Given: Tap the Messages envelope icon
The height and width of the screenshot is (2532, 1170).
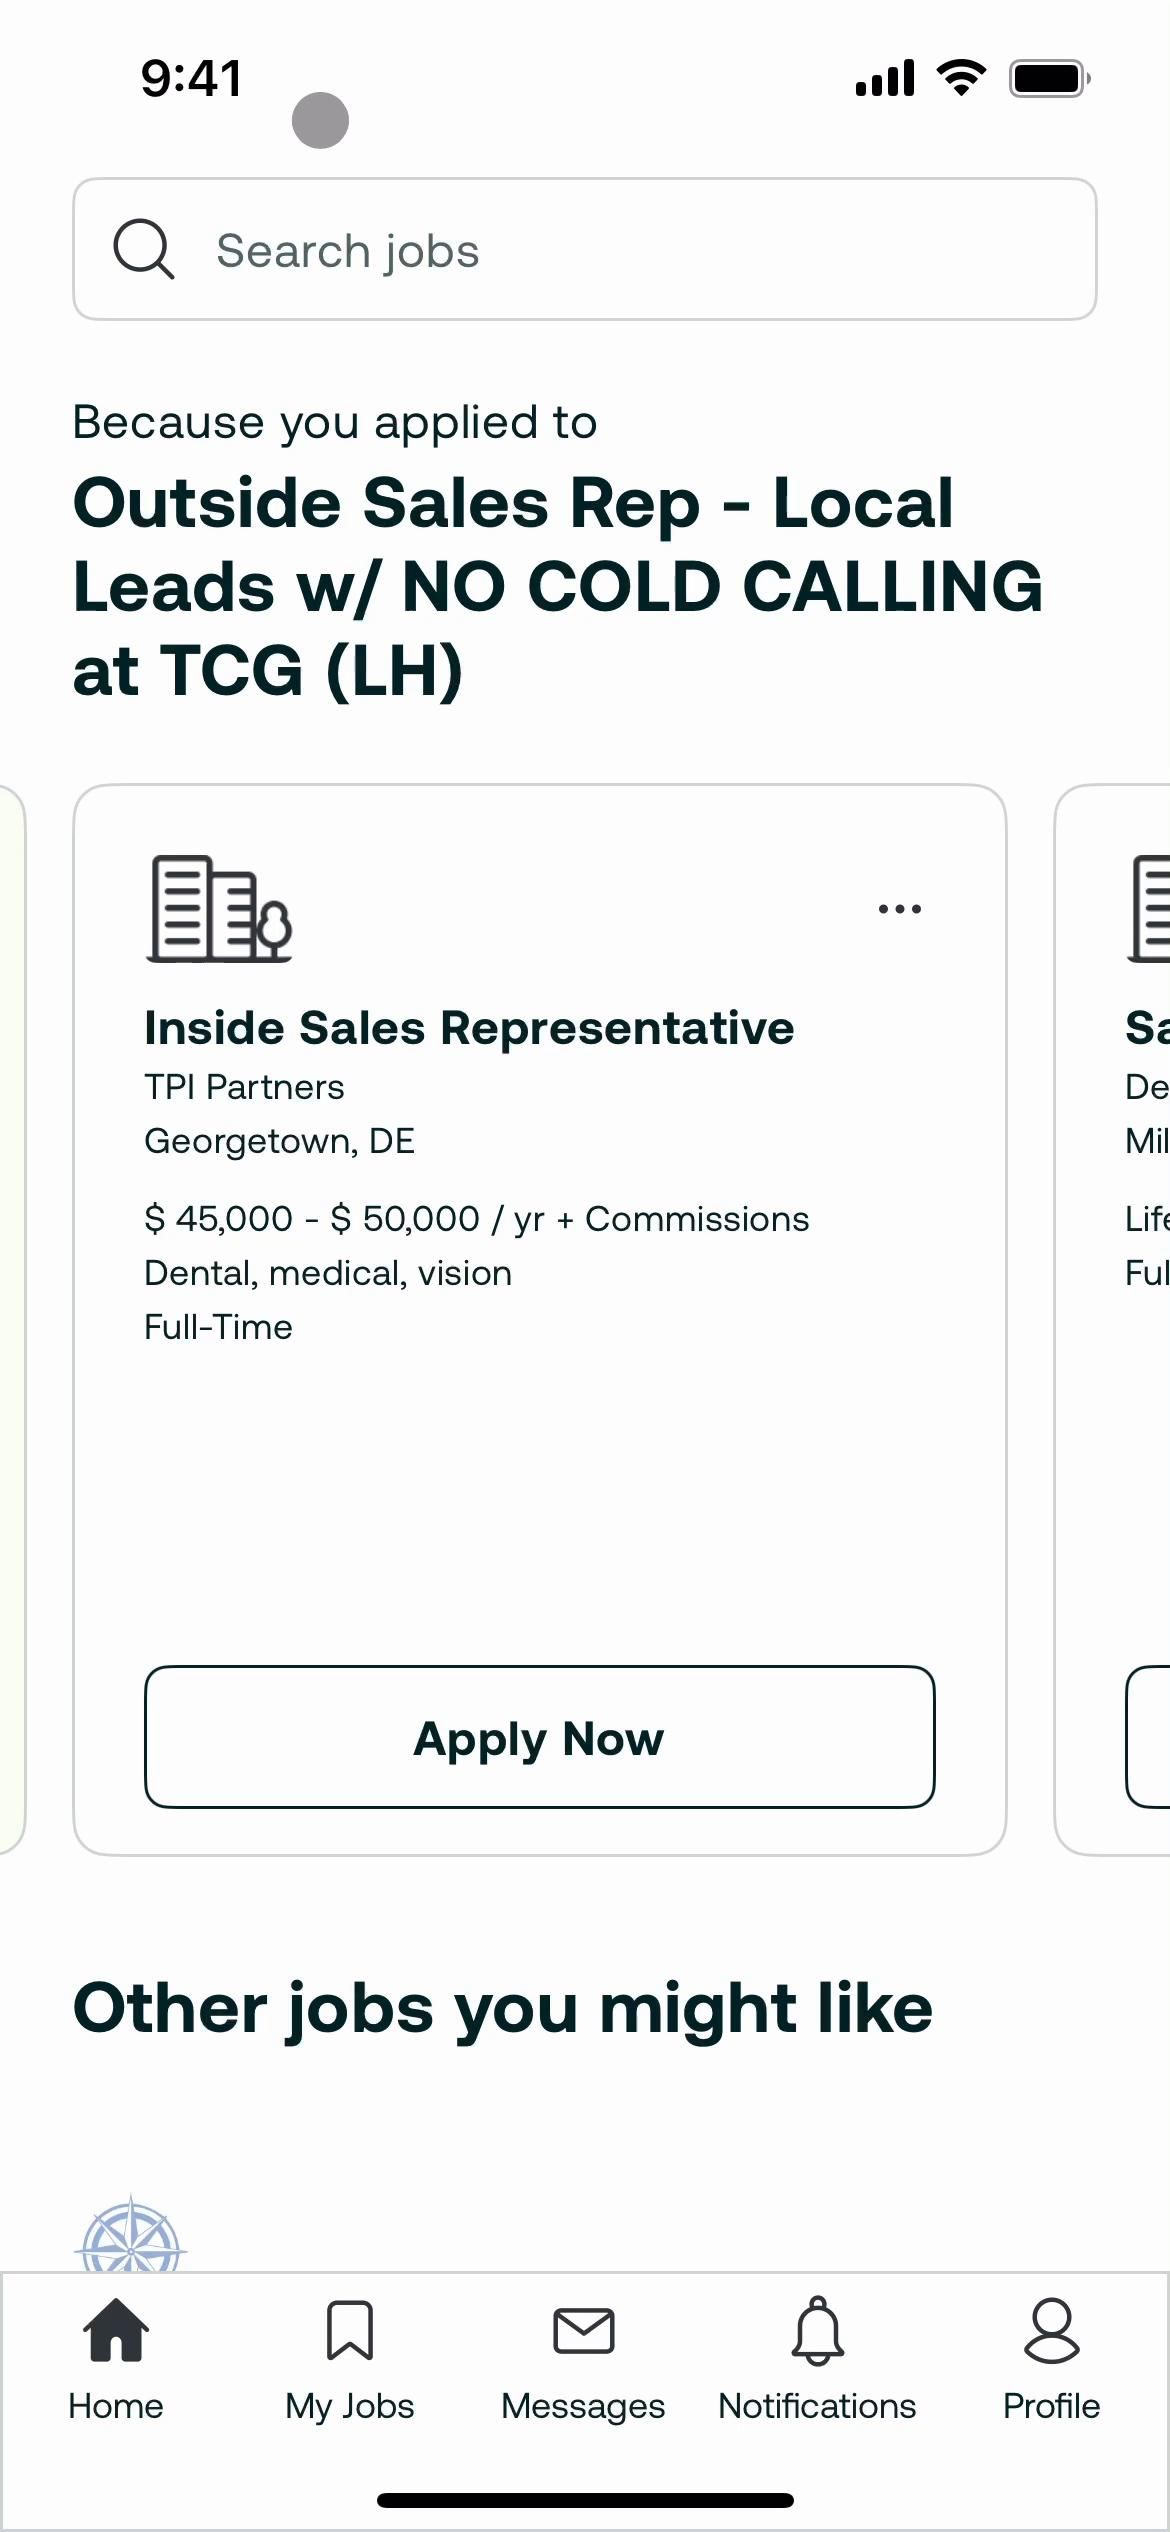Looking at the screenshot, I should tap(584, 2330).
